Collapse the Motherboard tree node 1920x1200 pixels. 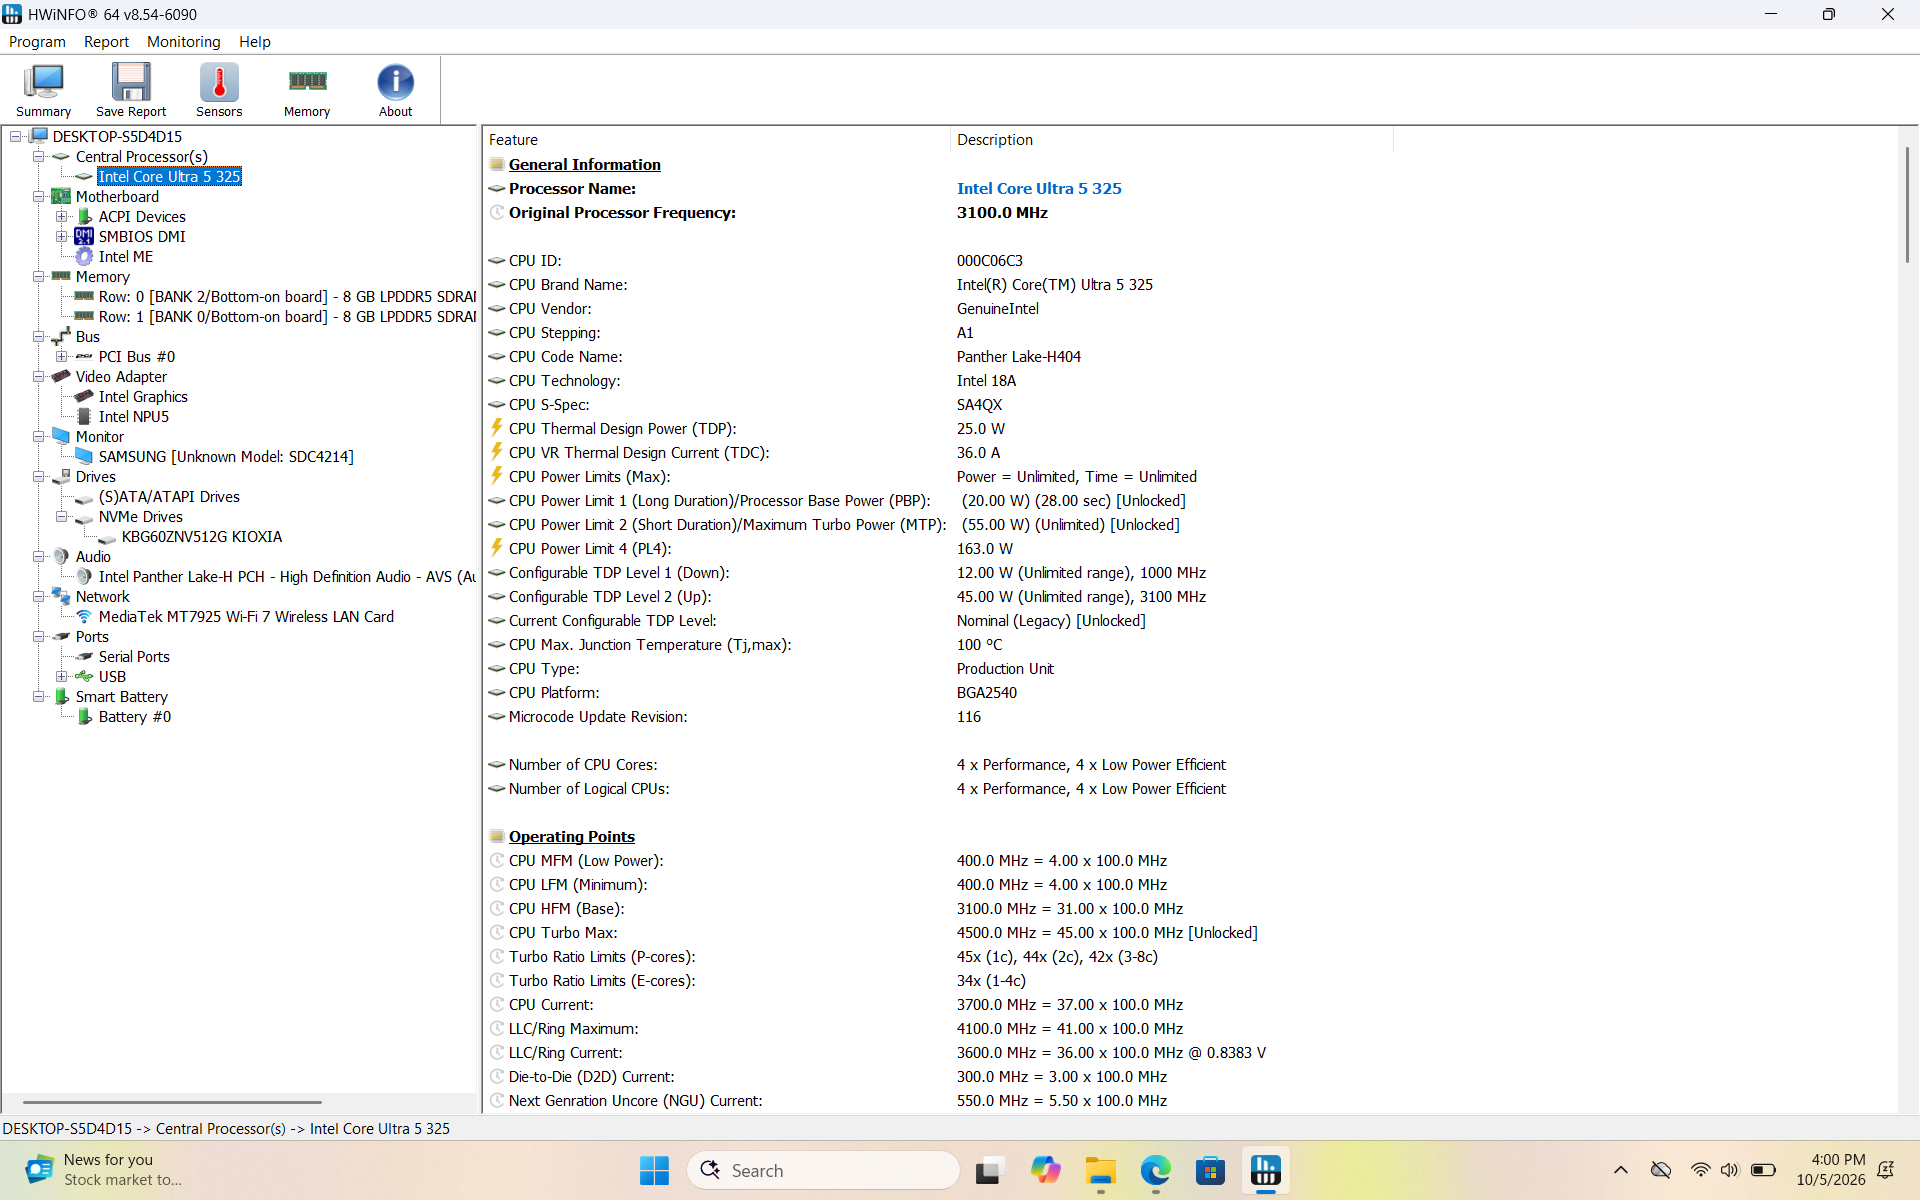(x=38, y=197)
